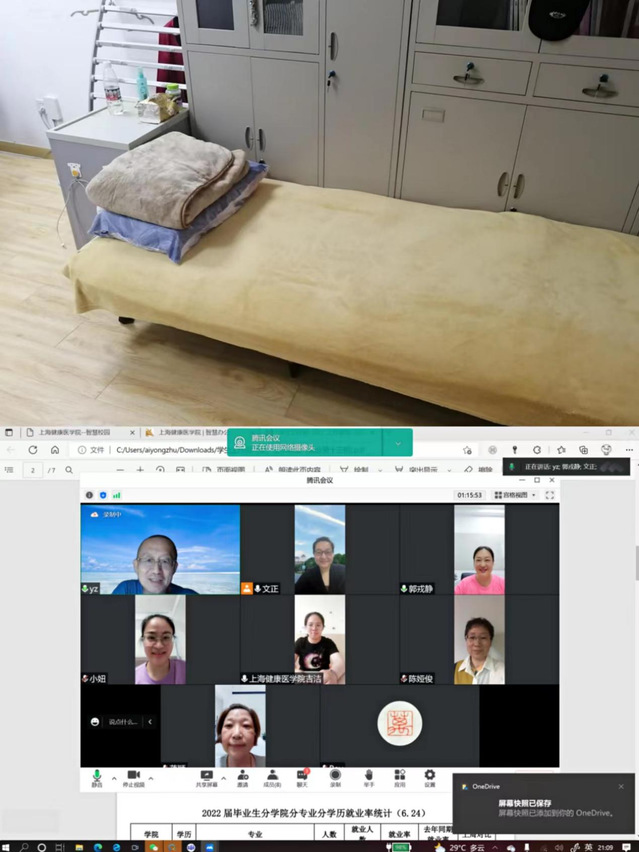This screenshot has height=852, width=639.
Task: Toggle full screen for the meeting window
Action: (549, 495)
